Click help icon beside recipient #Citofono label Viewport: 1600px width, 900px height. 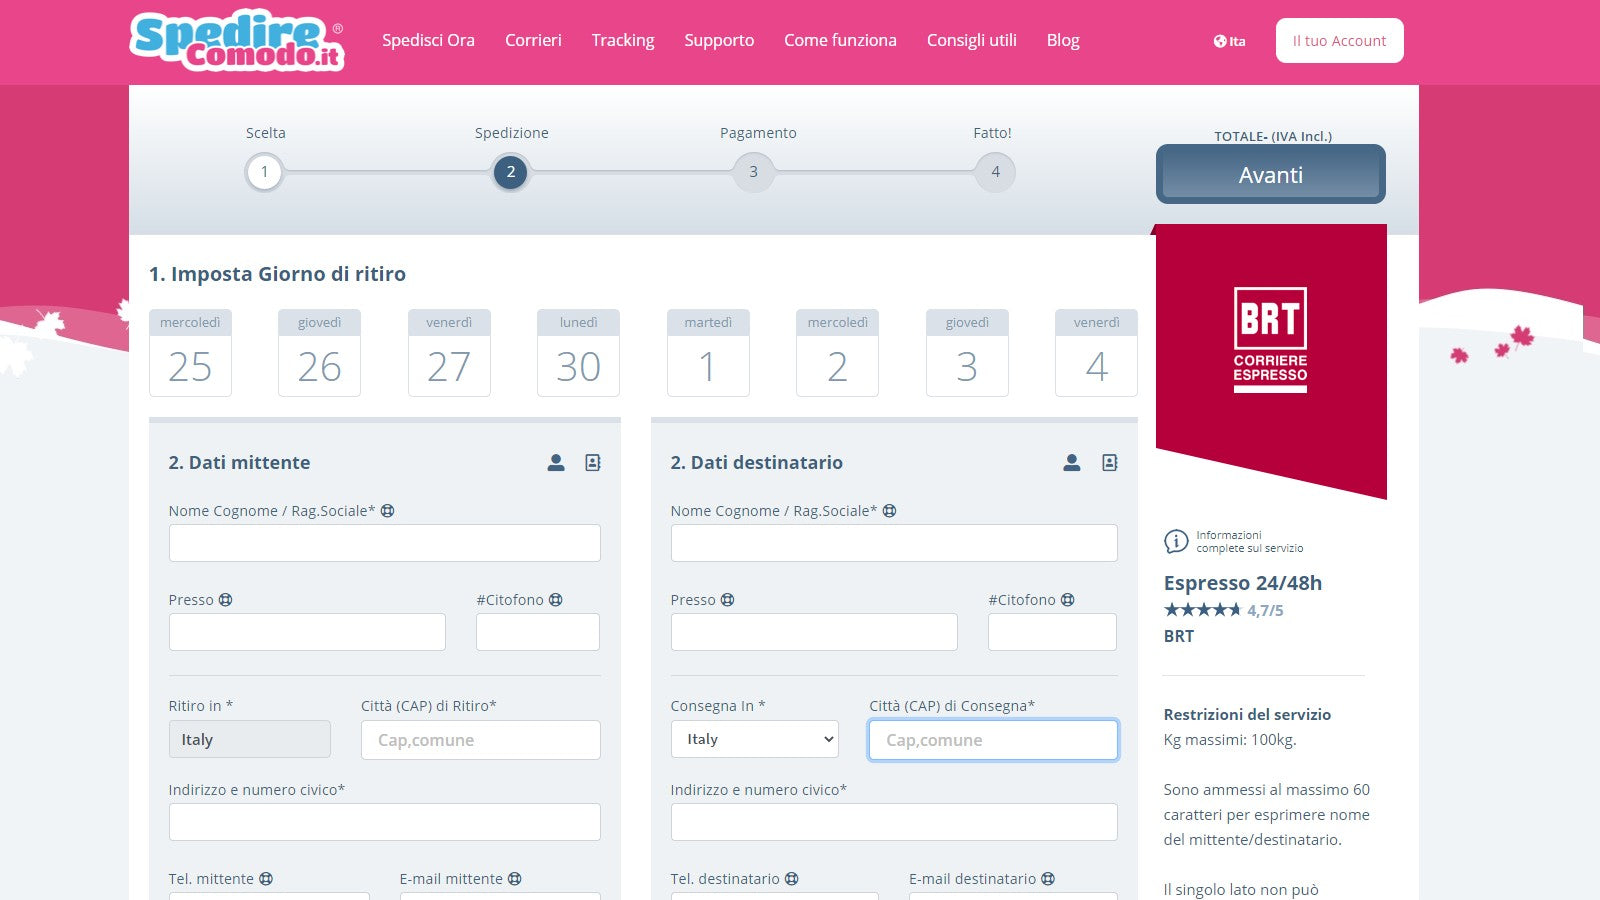point(1068,600)
